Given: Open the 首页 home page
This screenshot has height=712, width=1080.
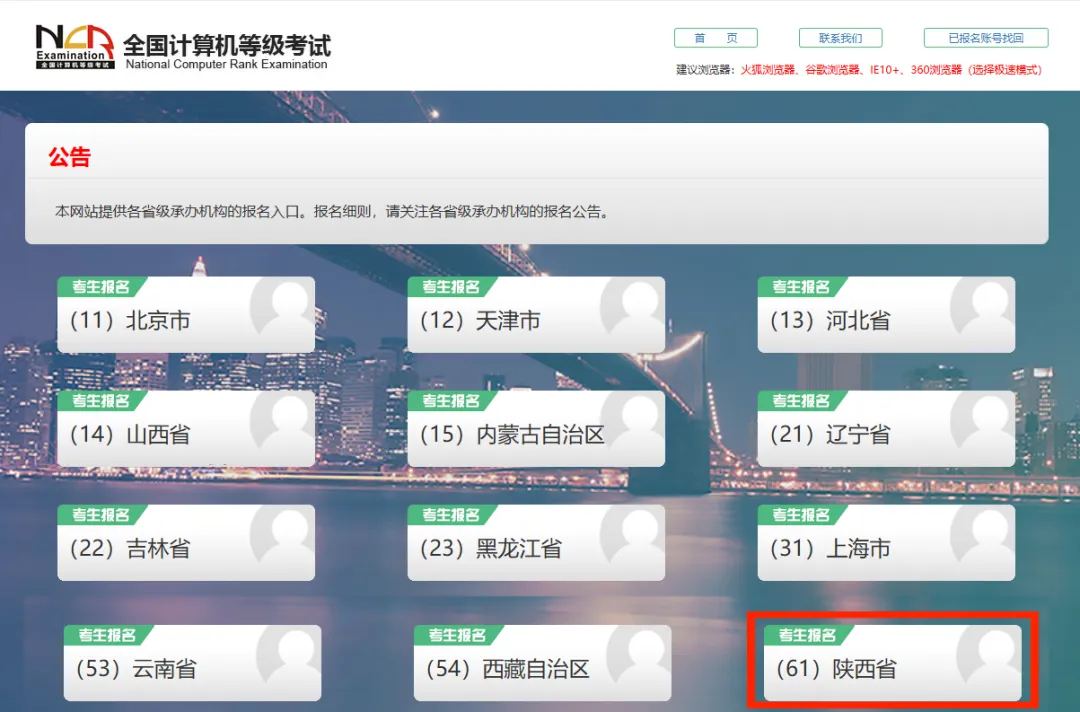Looking at the screenshot, I should click(x=716, y=37).
